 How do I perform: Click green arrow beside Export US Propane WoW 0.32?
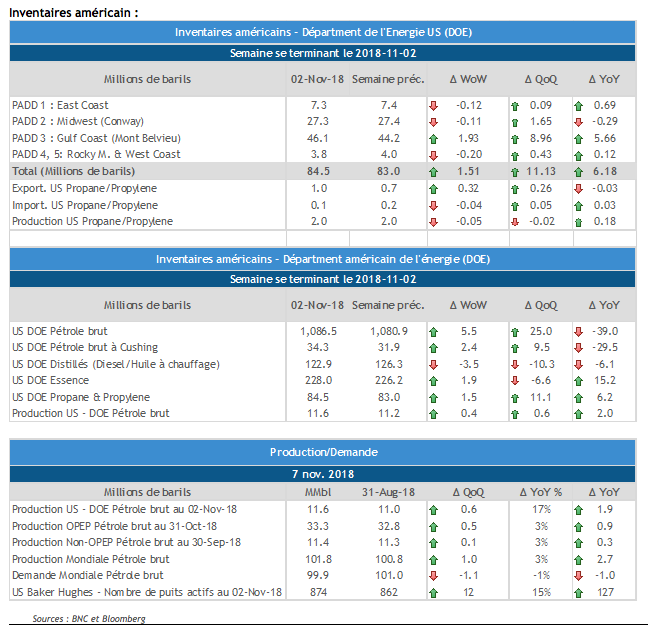433,188
